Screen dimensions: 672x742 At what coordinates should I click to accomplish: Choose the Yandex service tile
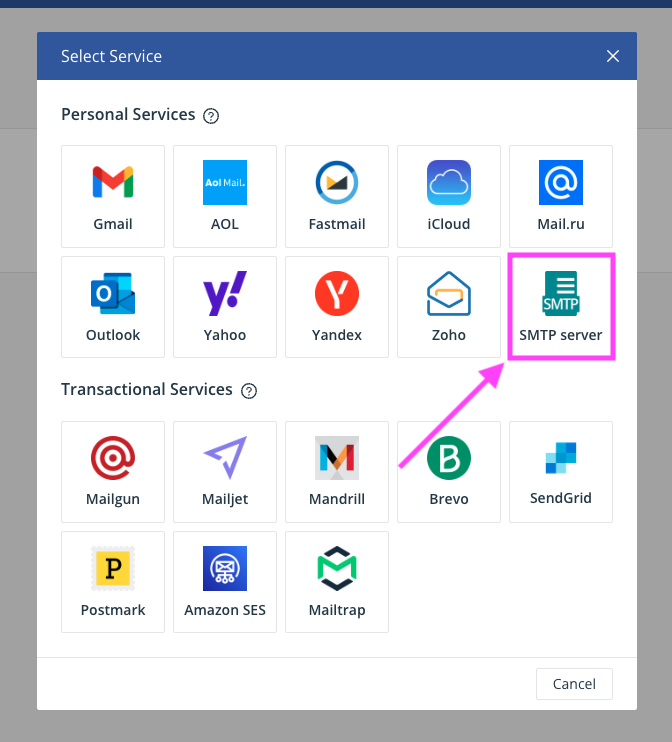(x=337, y=306)
